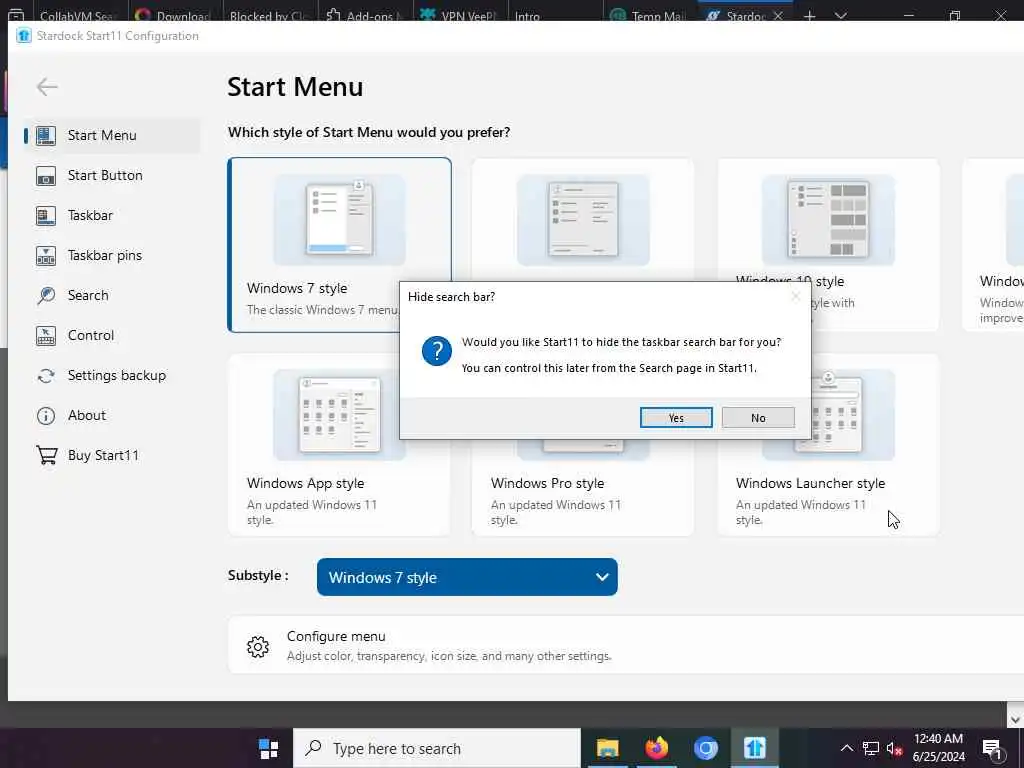Open the About page
The height and width of the screenshot is (768, 1024).
[x=87, y=415]
